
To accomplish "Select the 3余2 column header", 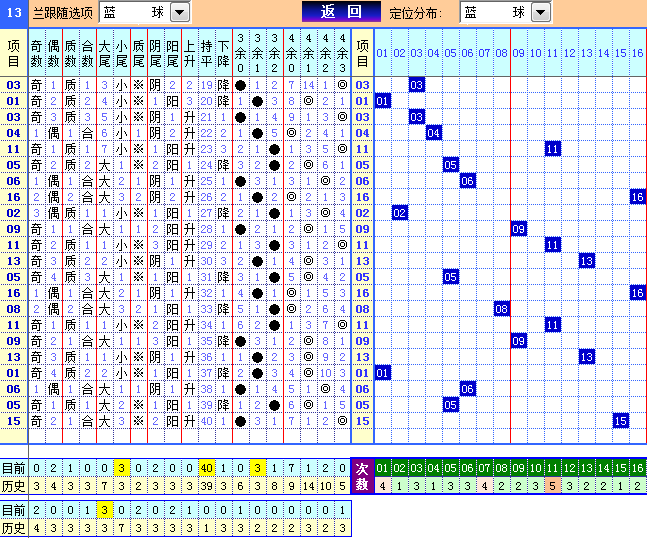I will point(274,53).
